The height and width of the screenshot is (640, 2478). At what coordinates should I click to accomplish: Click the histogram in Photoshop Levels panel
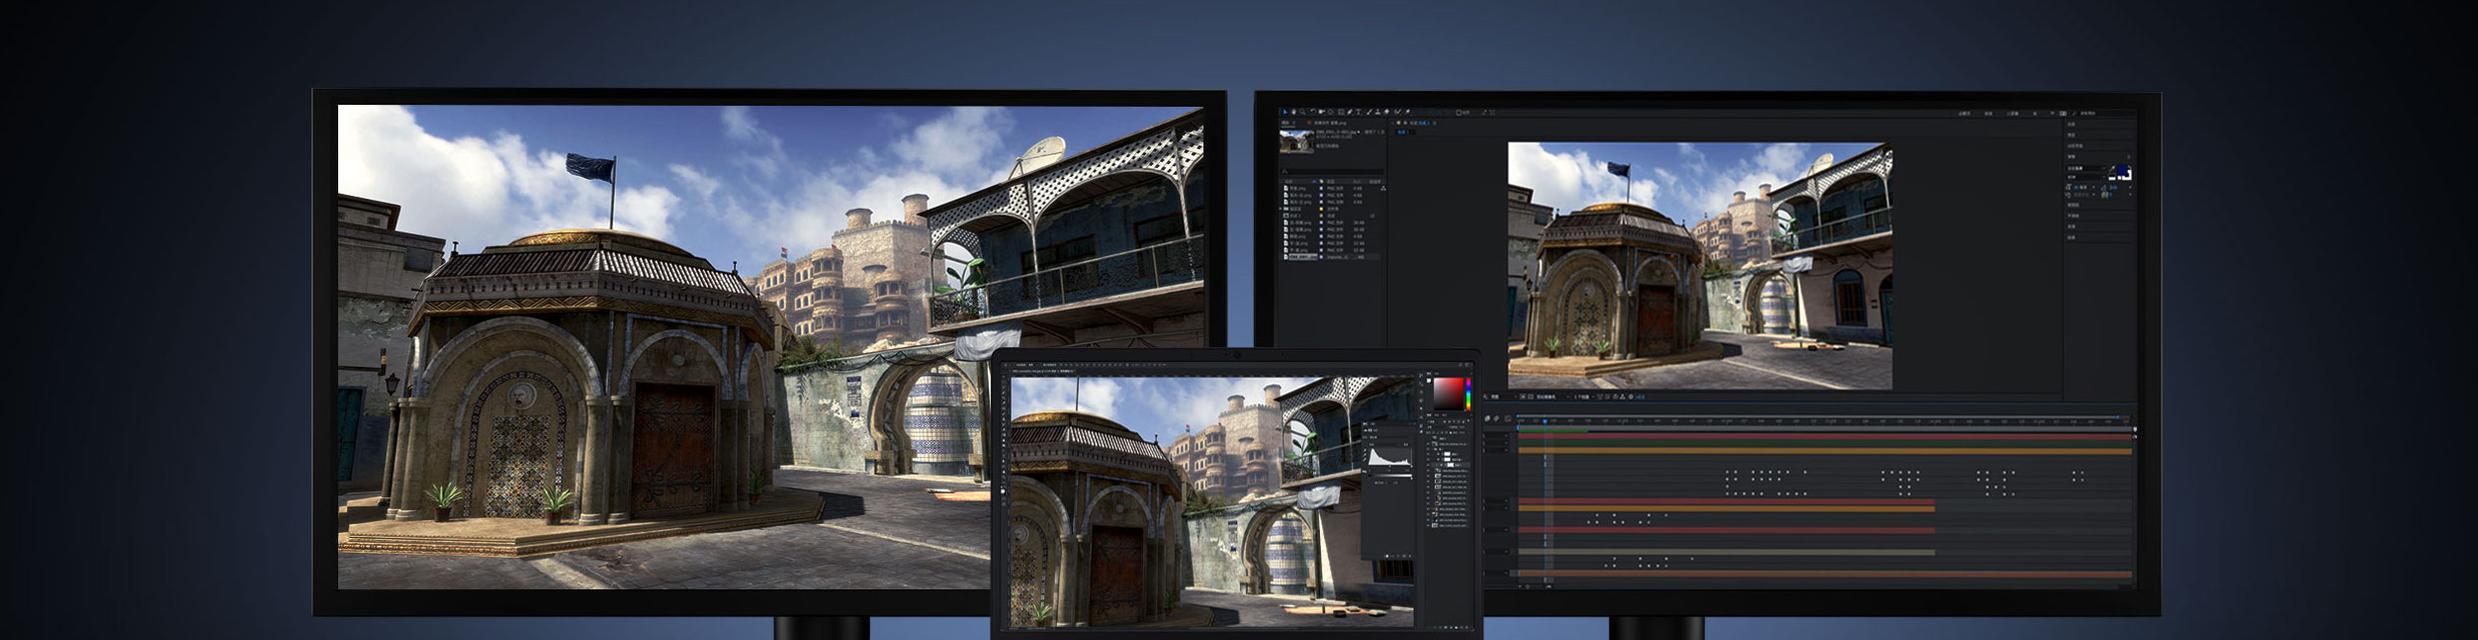(x=1390, y=456)
